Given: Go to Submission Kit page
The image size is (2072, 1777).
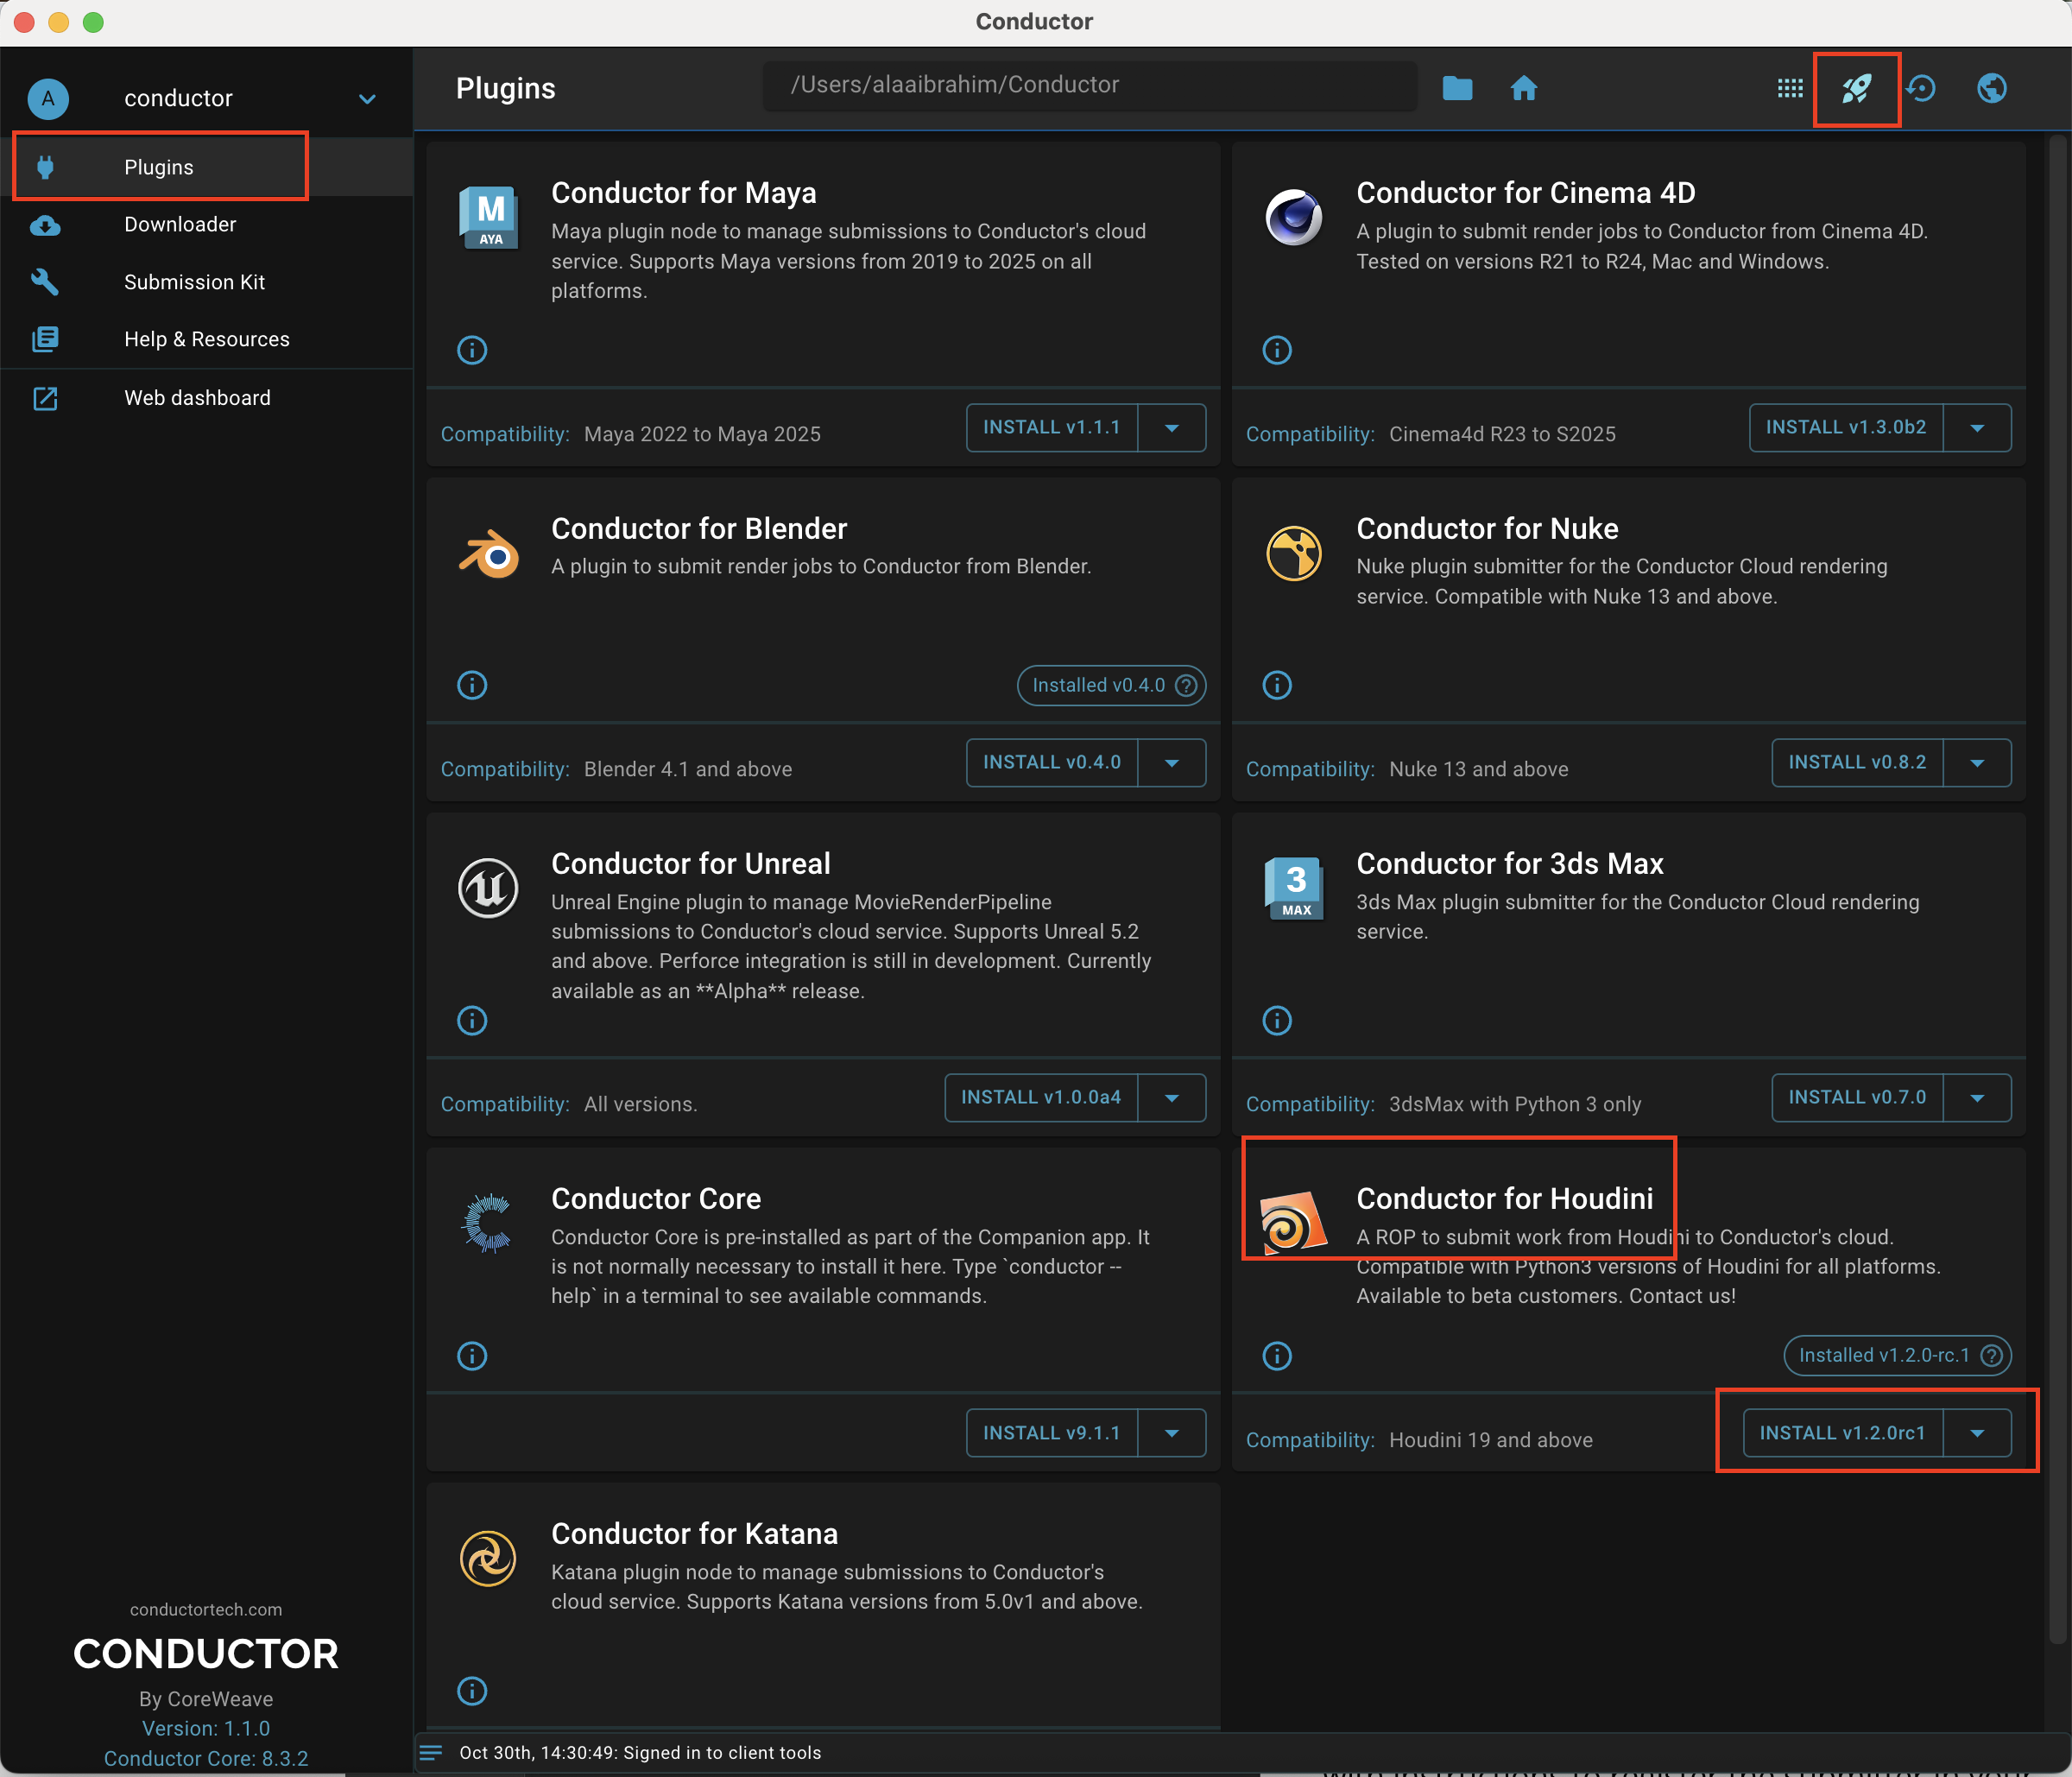Looking at the screenshot, I should pyautogui.click(x=194, y=282).
